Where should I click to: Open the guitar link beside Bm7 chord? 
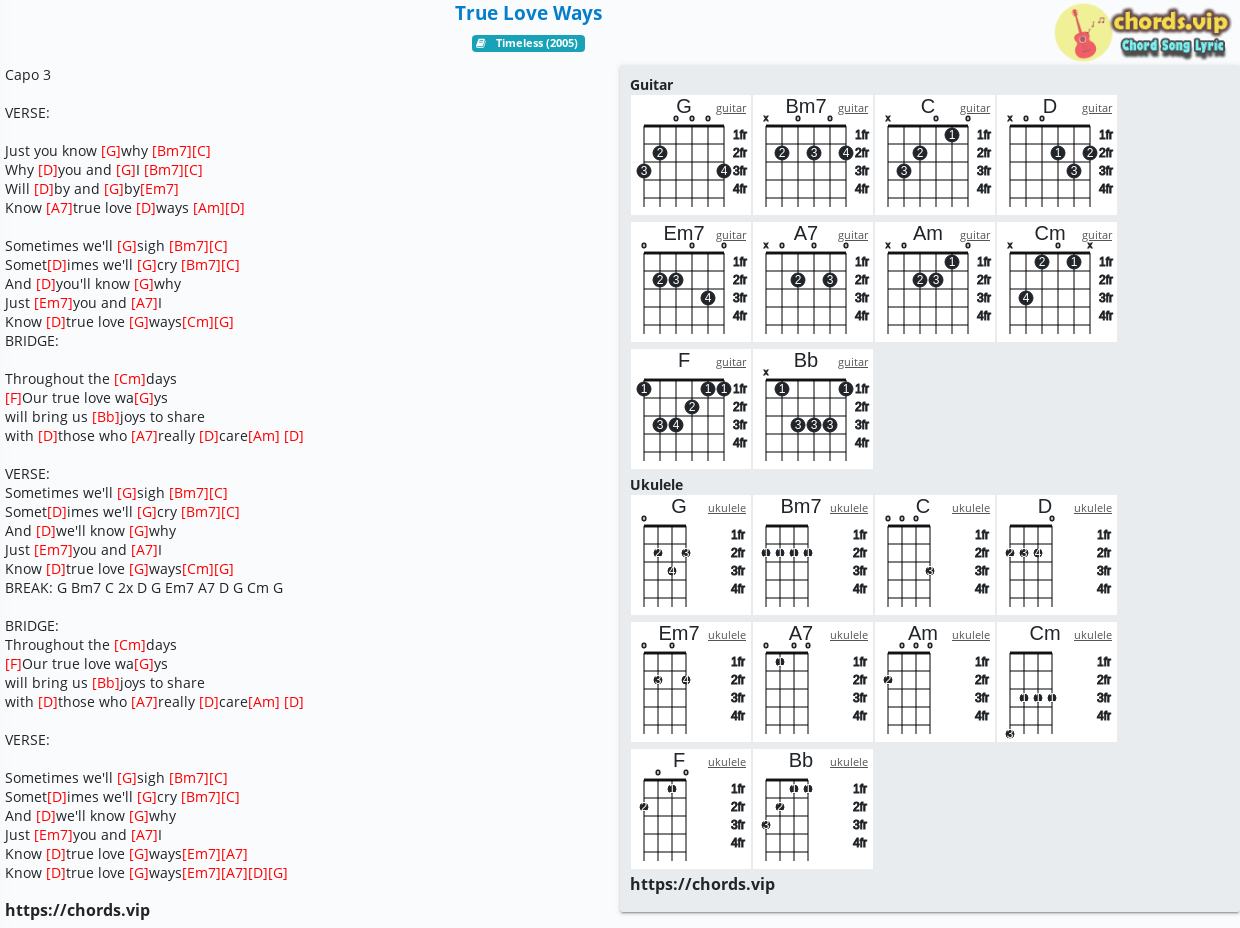pyautogui.click(x=853, y=108)
